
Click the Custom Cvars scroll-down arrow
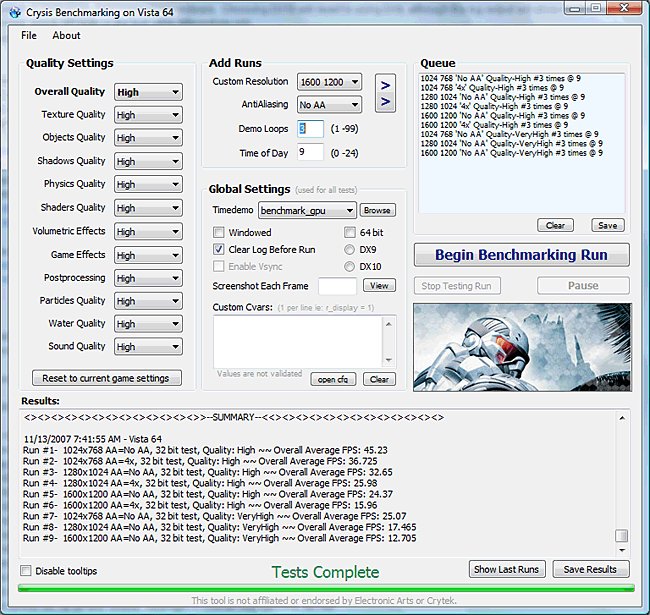[x=389, y=360]
